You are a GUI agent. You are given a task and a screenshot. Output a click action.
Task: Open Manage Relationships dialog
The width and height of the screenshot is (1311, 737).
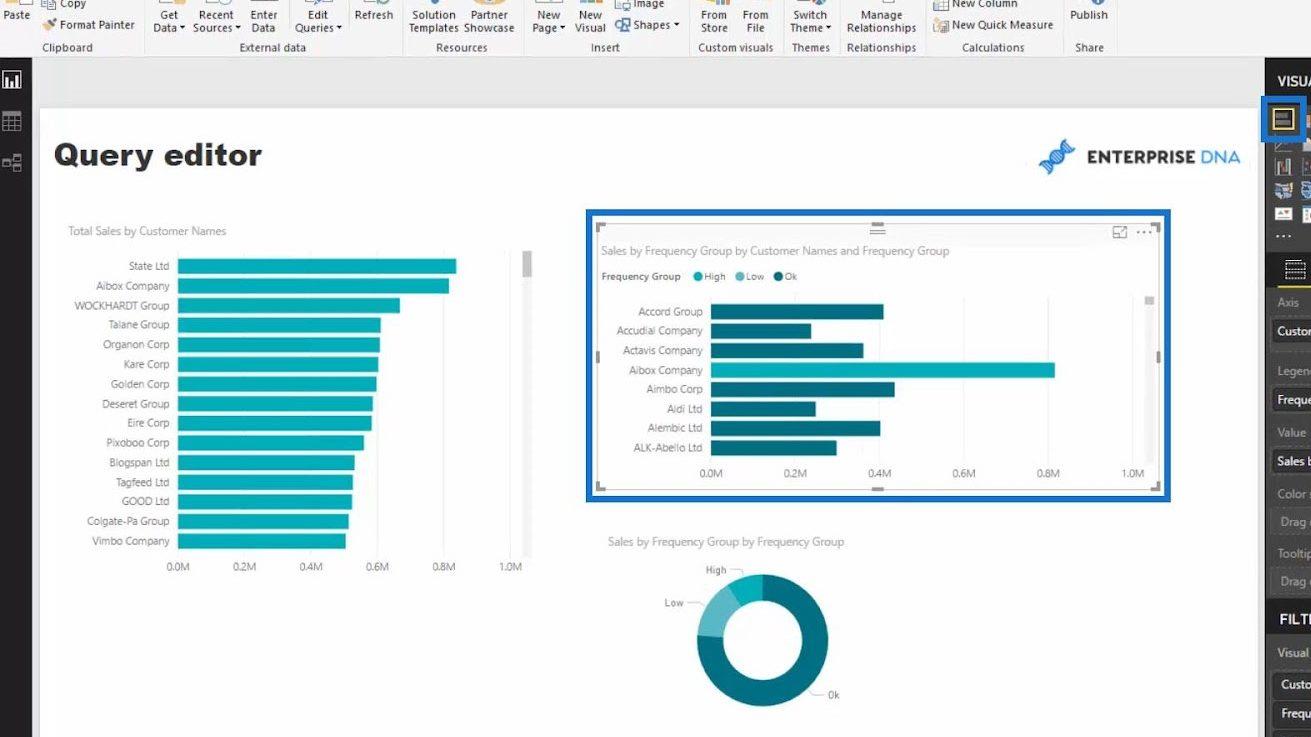(x=881, y=15)
